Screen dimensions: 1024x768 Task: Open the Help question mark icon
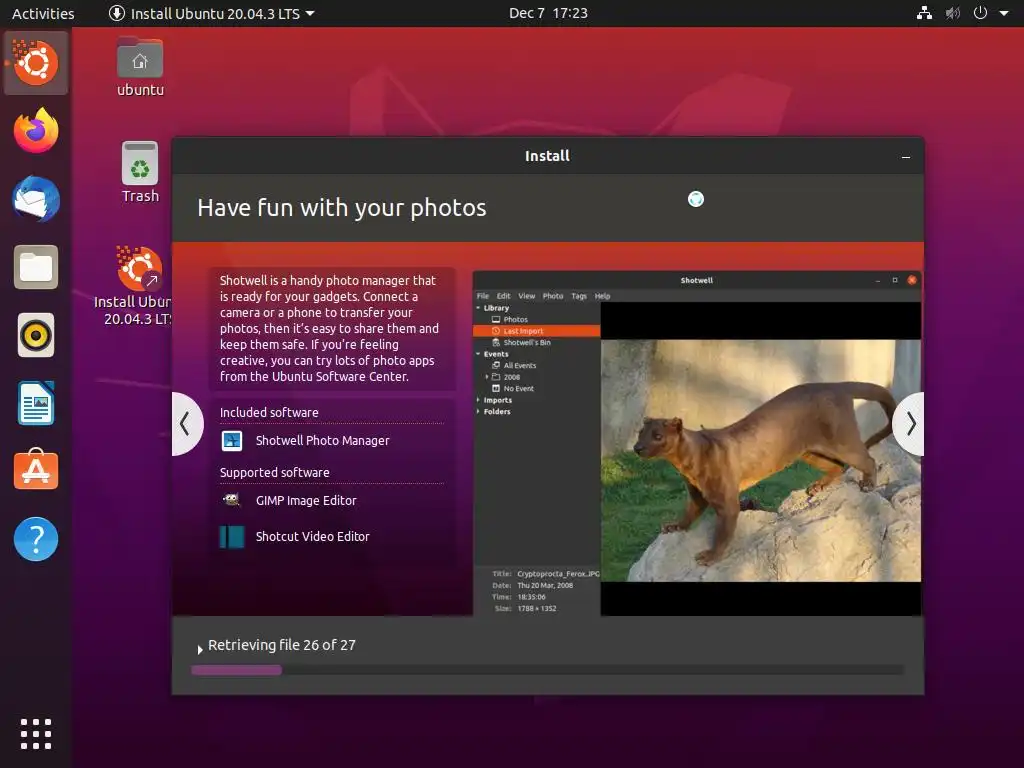[x=36, y=539]
